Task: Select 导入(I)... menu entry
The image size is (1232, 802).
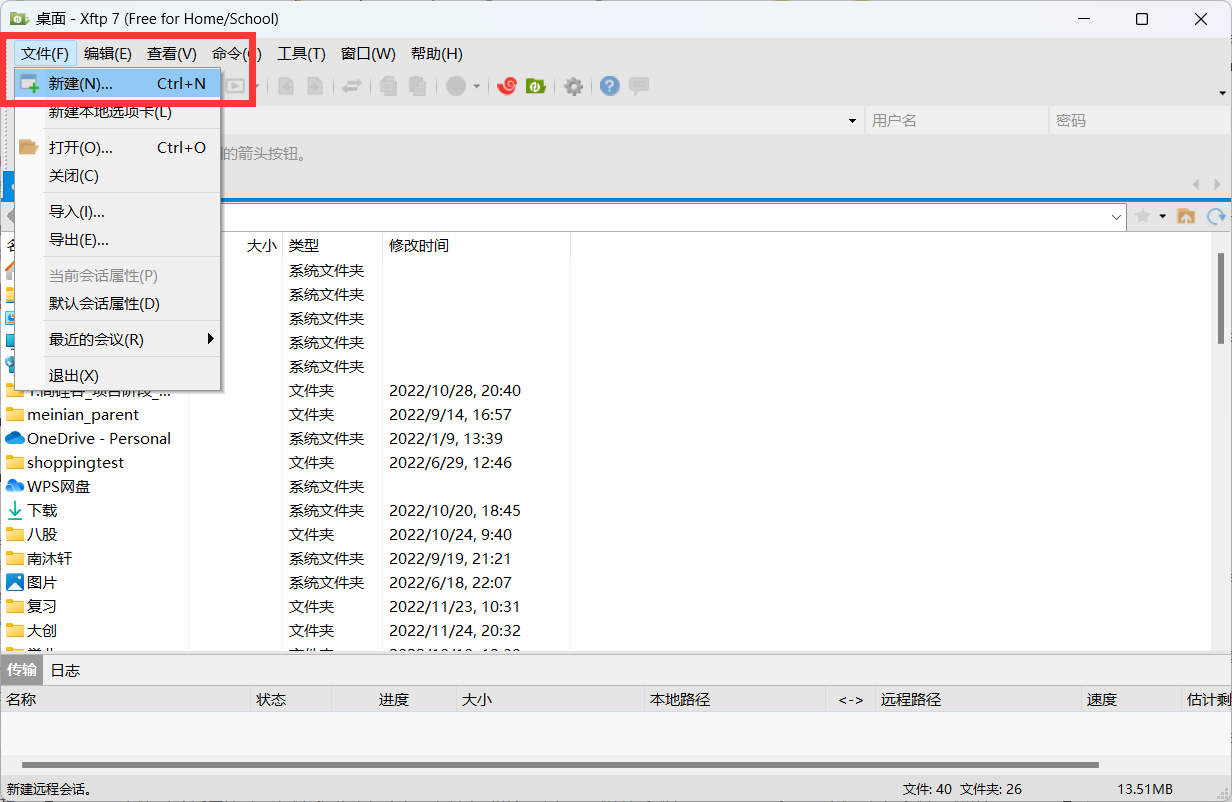Action: 117,212
